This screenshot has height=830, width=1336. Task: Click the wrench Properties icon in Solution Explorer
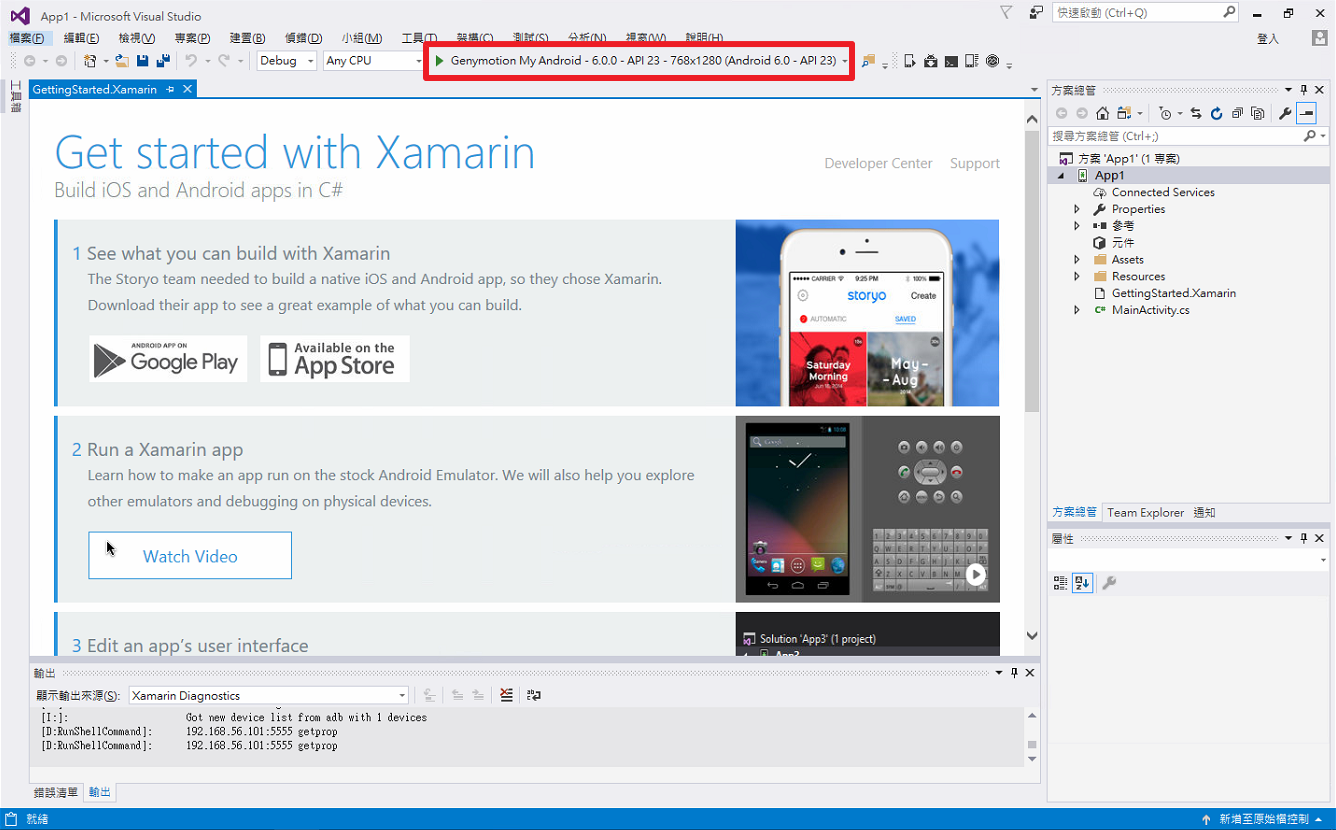coord(1285,113)
